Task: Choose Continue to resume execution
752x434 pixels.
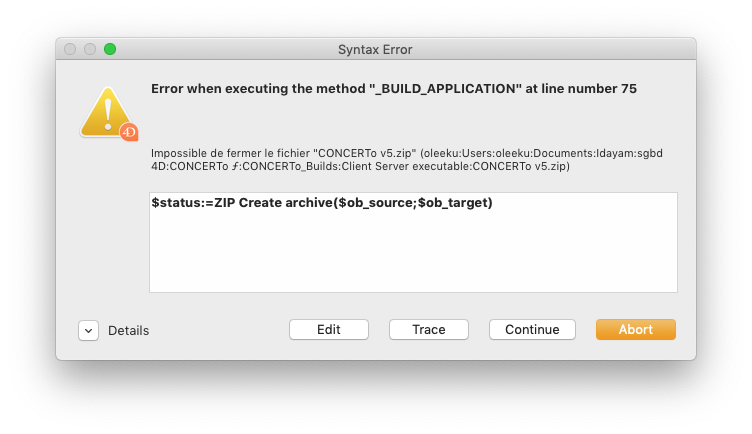Action: [531, 329]
